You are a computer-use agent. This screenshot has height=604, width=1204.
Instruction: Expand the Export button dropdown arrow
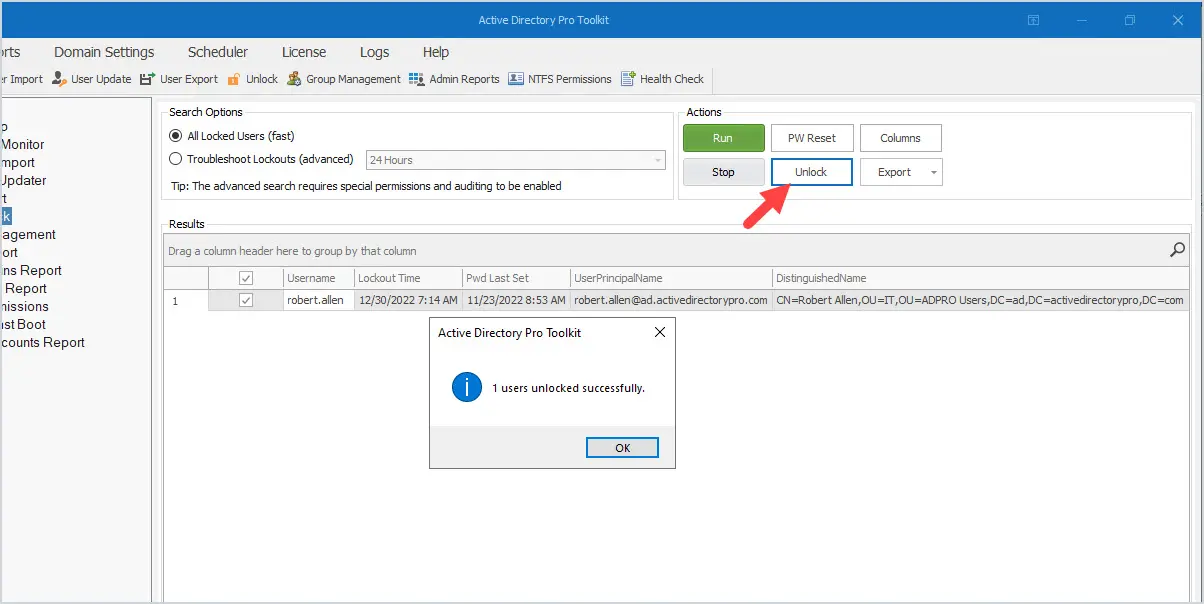click(934, 172)
